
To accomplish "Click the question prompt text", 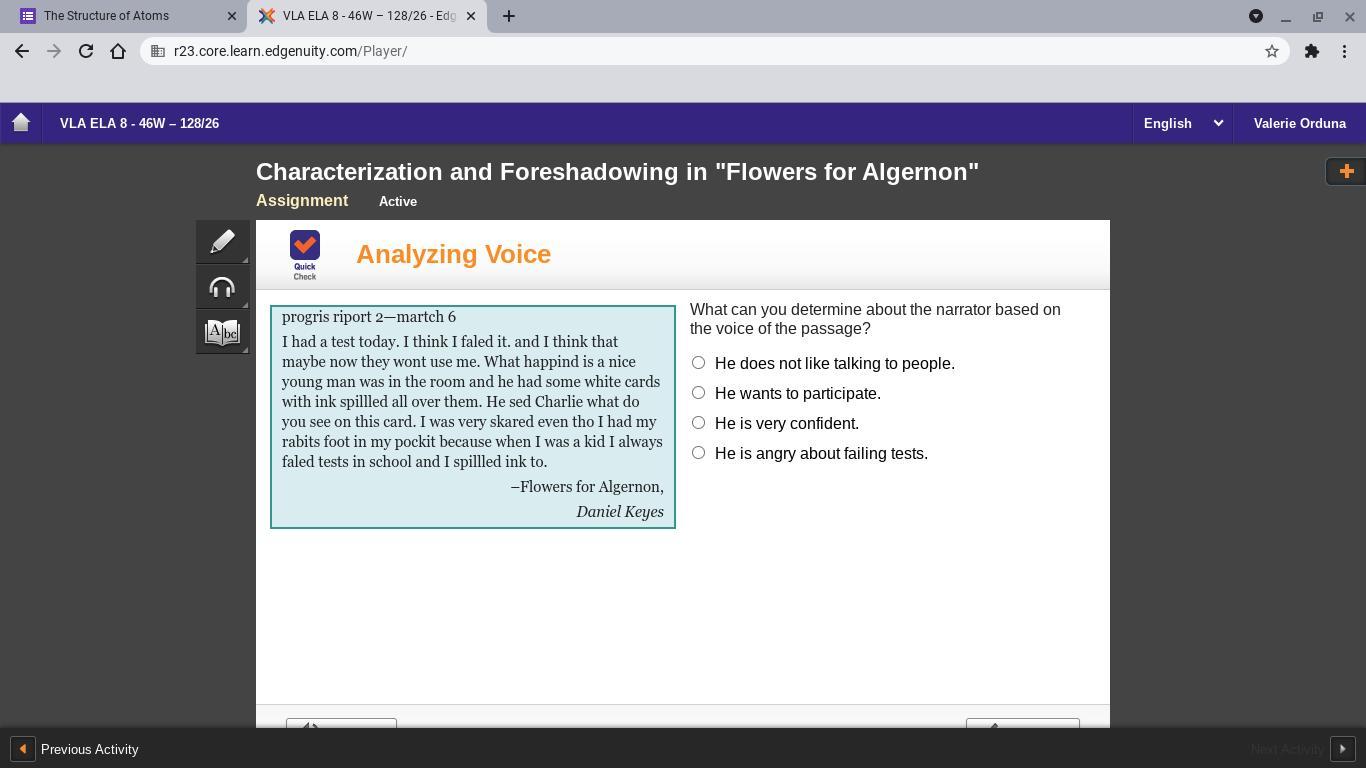I will (875, 319).
